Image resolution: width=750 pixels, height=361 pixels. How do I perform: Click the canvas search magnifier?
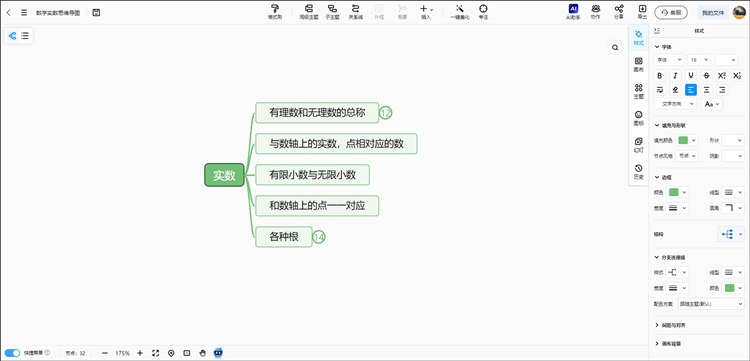[x=615, y=47]
